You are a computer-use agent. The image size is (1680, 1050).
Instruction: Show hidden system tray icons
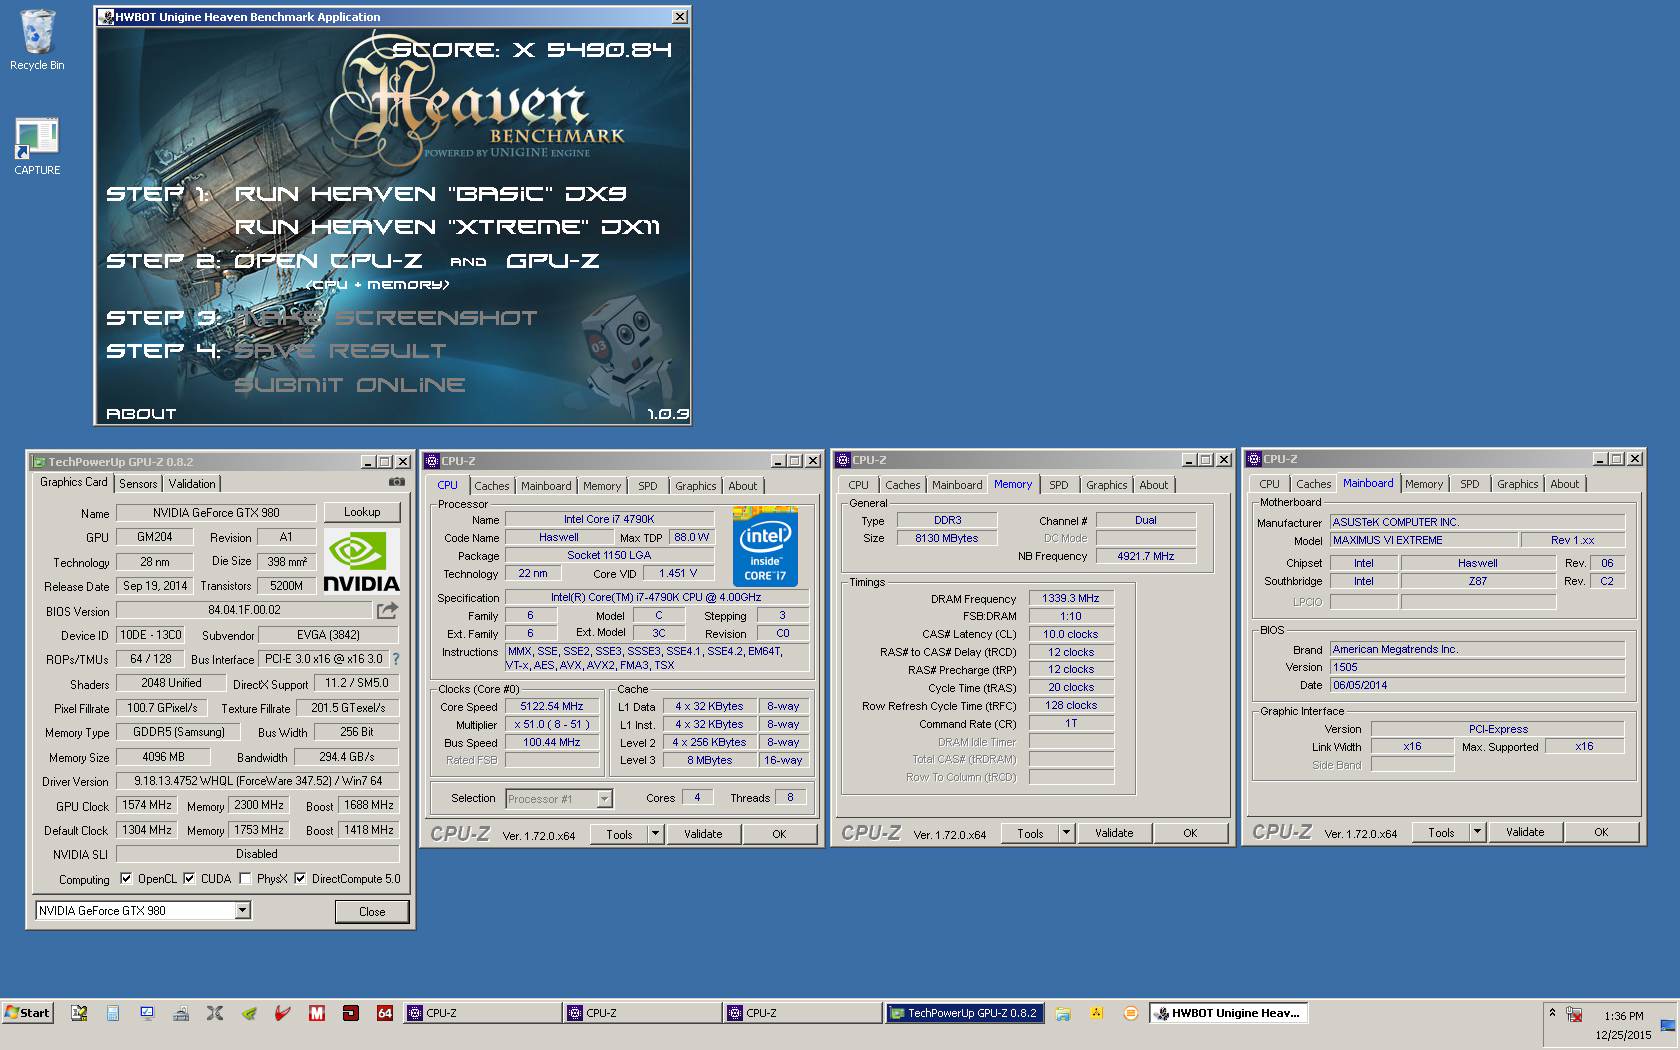click(1552, 1012)
